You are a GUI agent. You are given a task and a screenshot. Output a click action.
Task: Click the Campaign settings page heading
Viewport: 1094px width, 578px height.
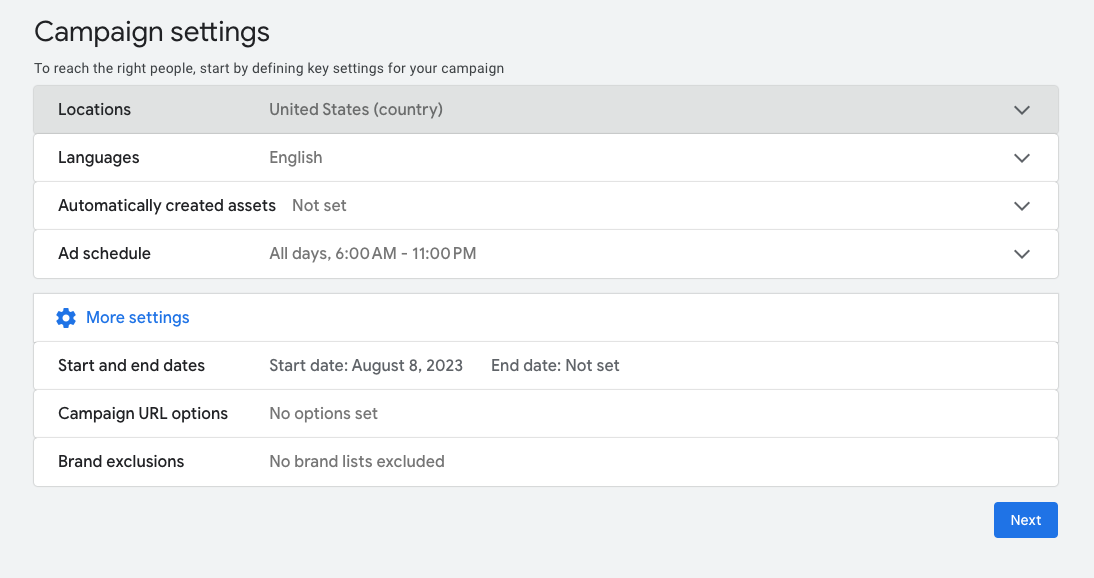pos(152,32)
